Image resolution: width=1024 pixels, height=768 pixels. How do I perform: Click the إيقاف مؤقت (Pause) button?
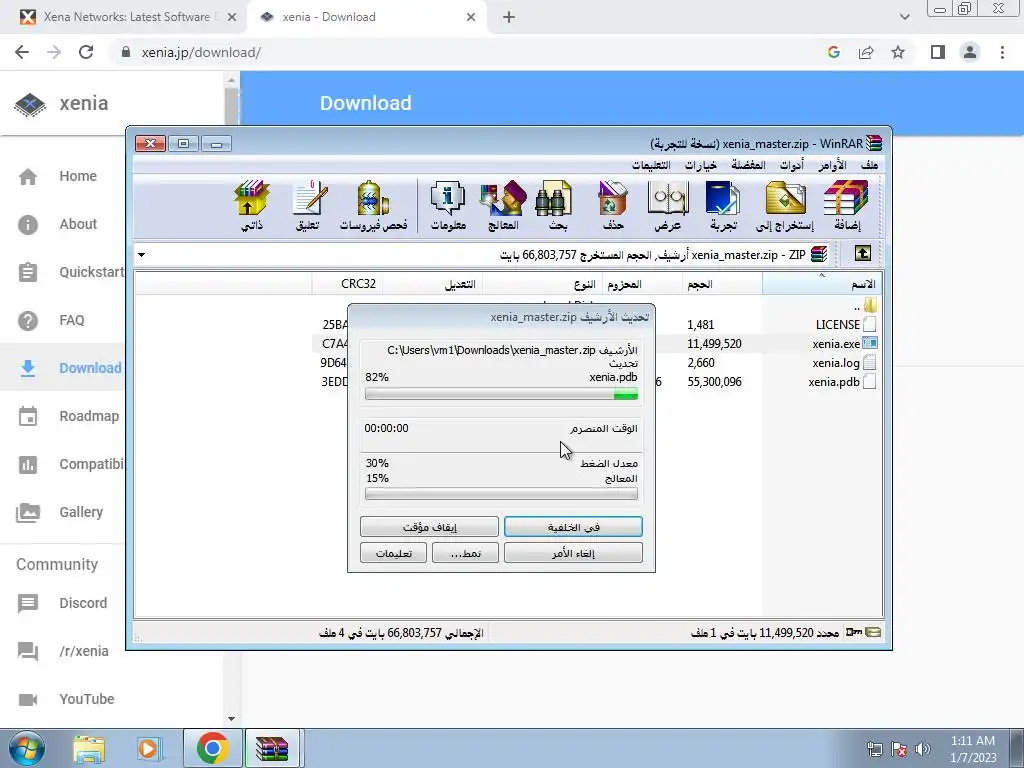[x=429, y=527]
